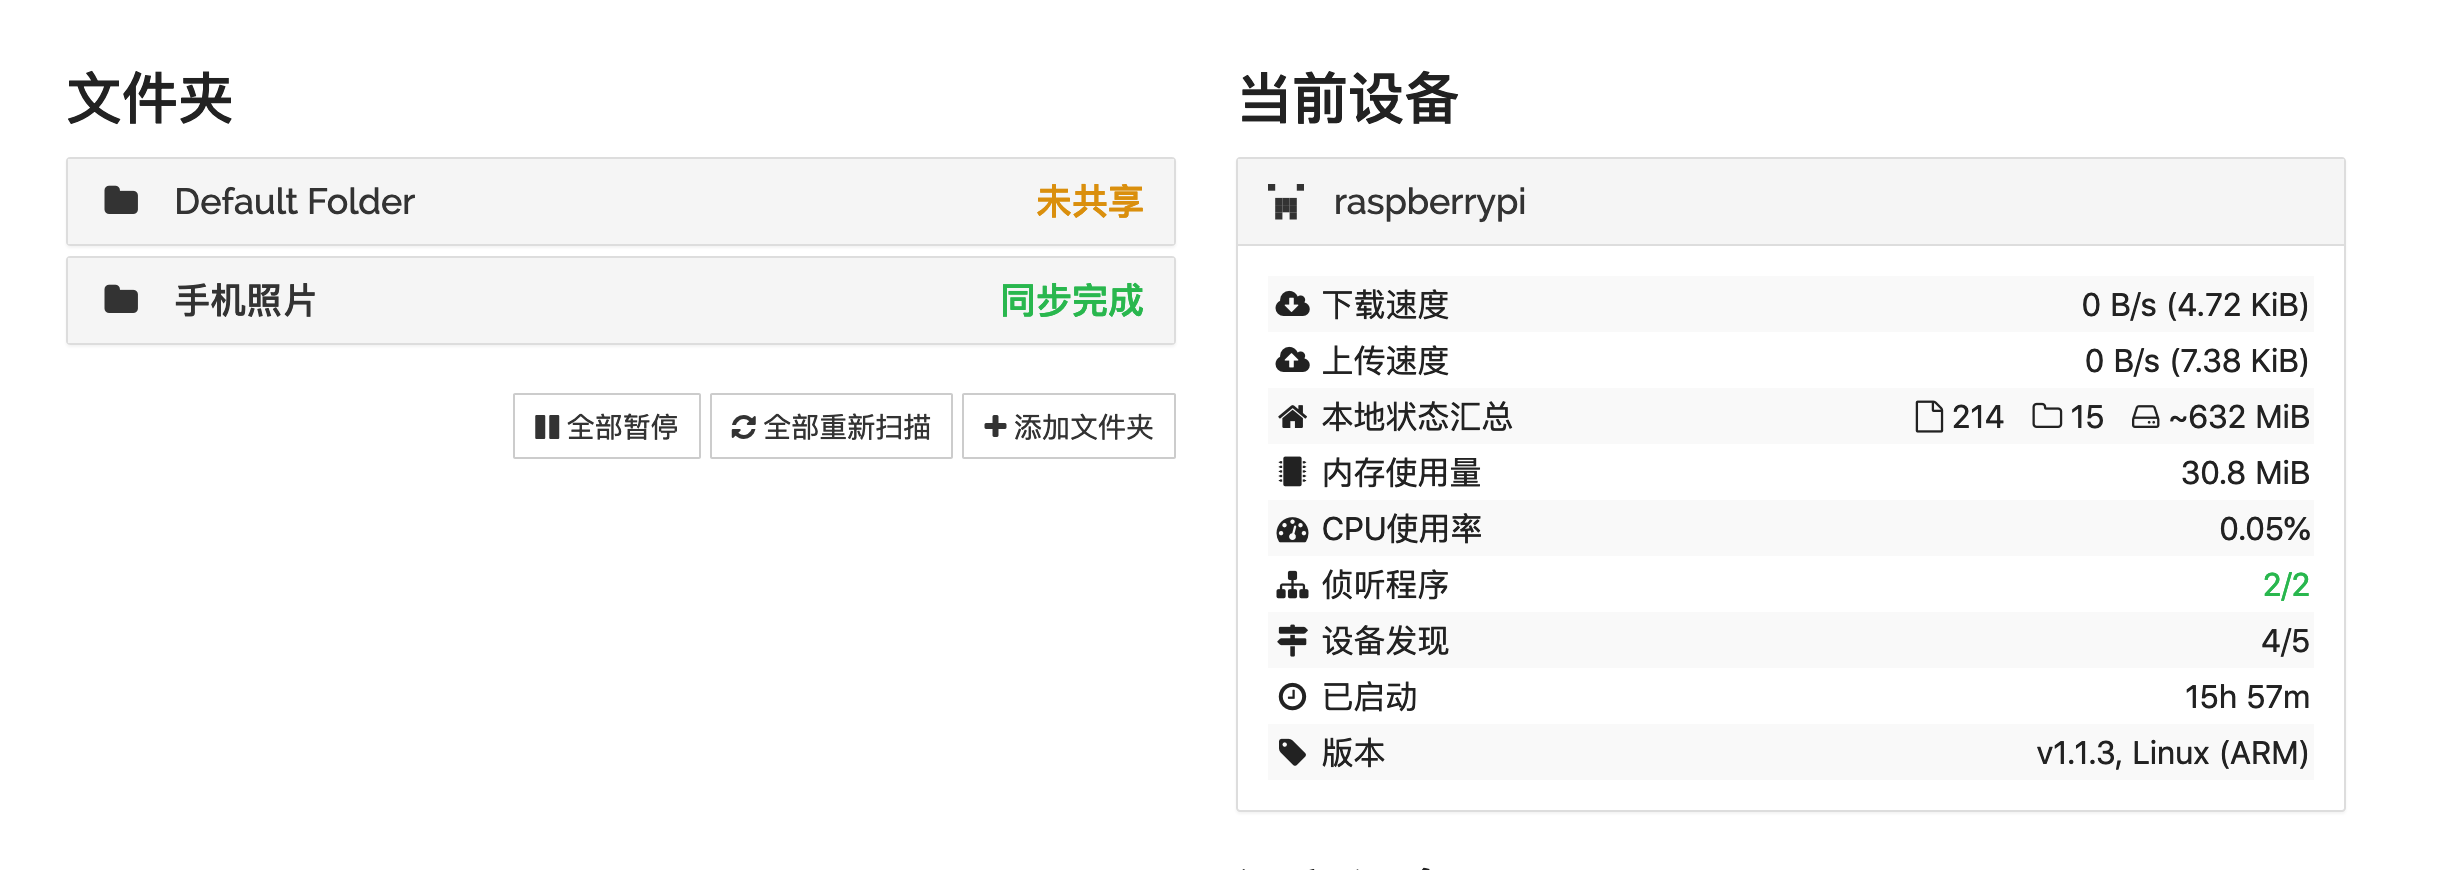Click the download cloud icon for 下载速度

coord(1292,304)
